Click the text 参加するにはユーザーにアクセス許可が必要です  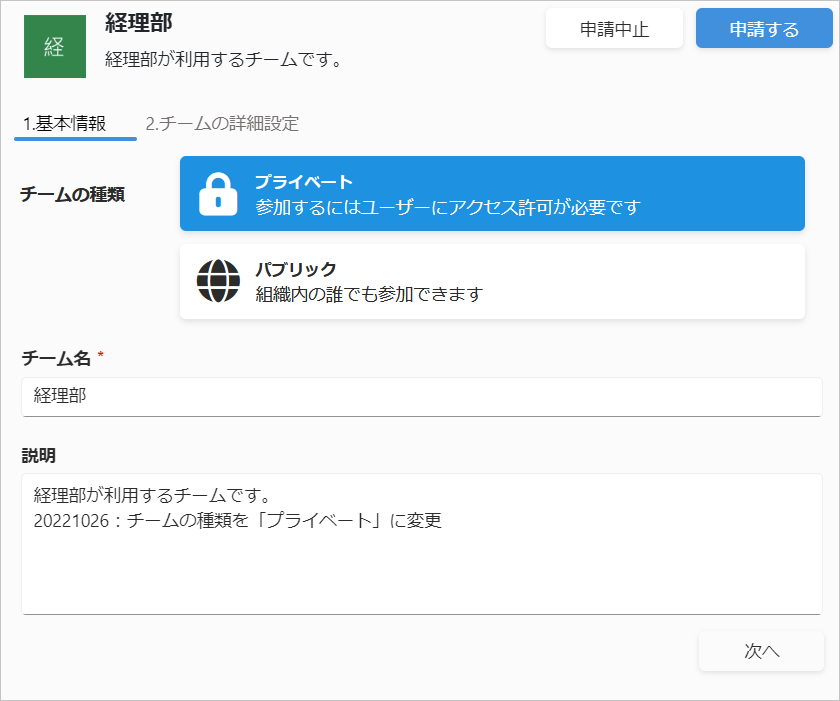coord(448,207)
